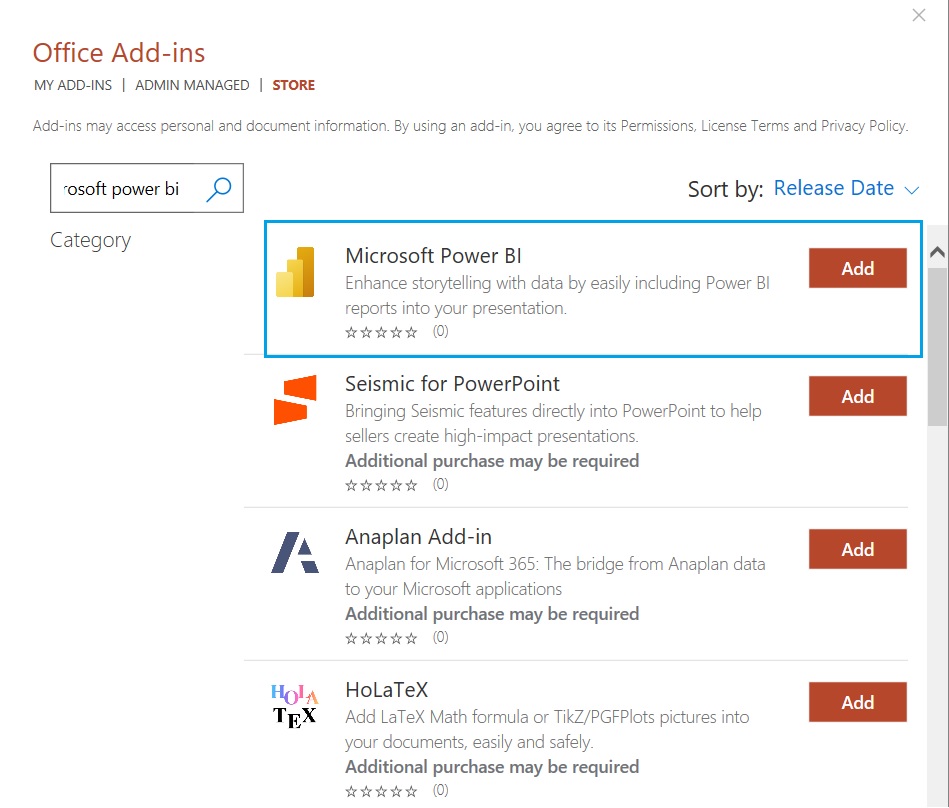Add Seismic for PowerPoint
The image size is (949, 808).
pos(857,396)
